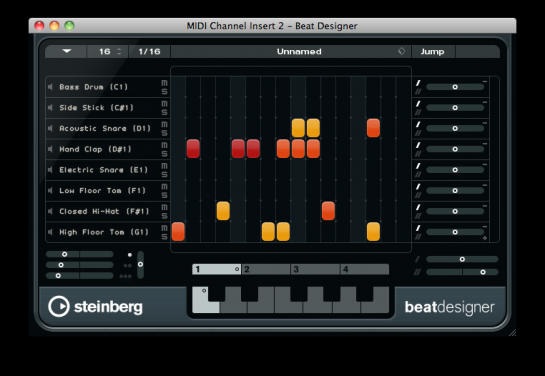545x376 pixels.
Task: Open the High Floor Tom (G1) name menu
Action: (x=103, y=232)
